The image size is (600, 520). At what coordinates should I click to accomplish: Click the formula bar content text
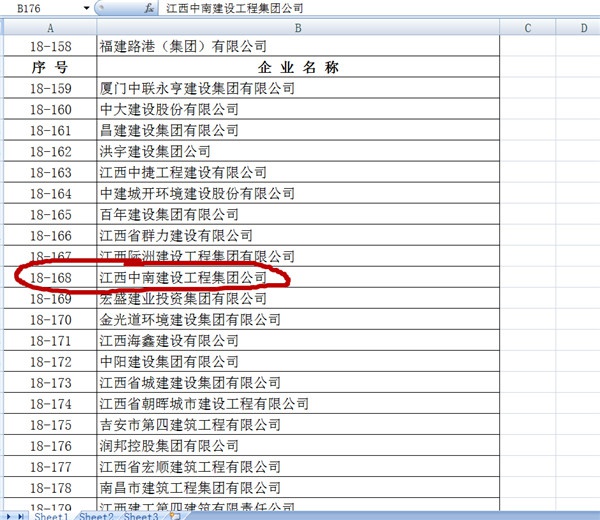235,8
